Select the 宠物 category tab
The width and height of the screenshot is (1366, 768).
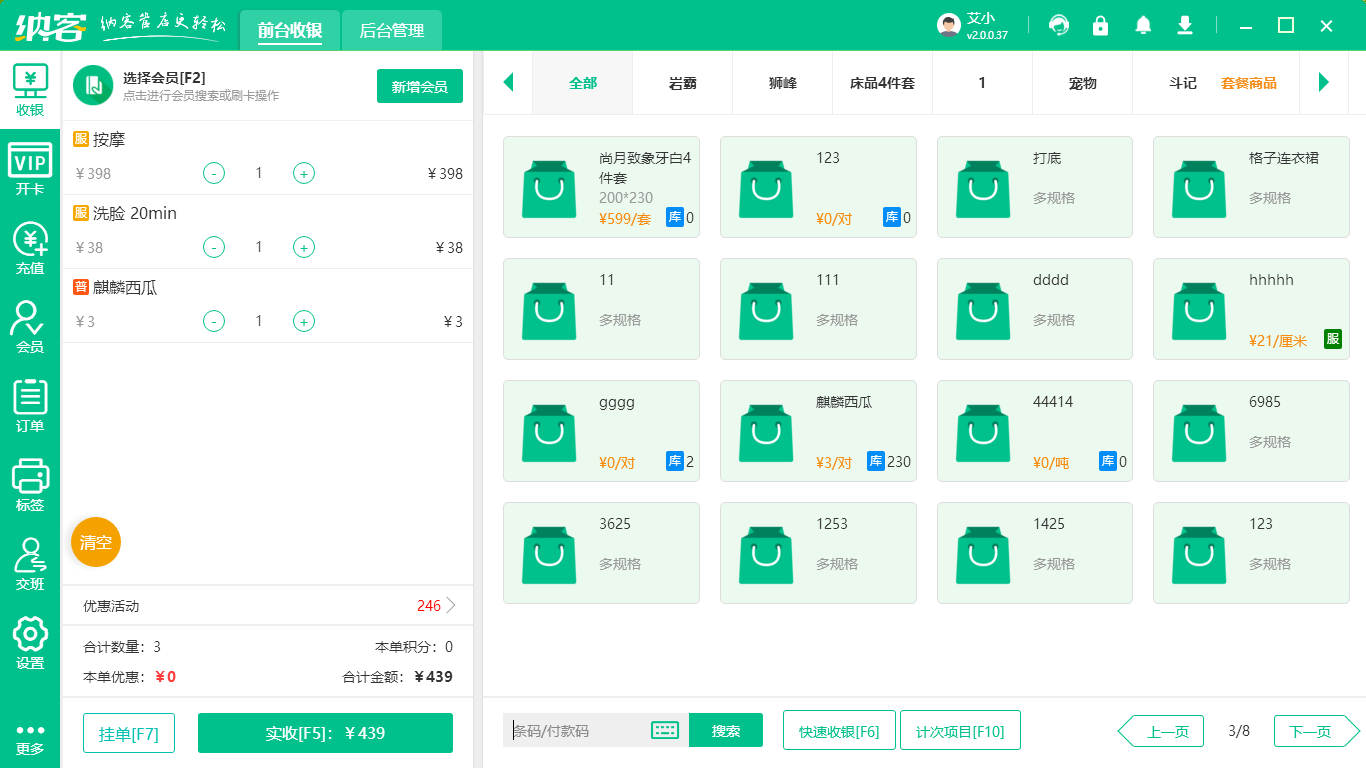pos(1082,83)
